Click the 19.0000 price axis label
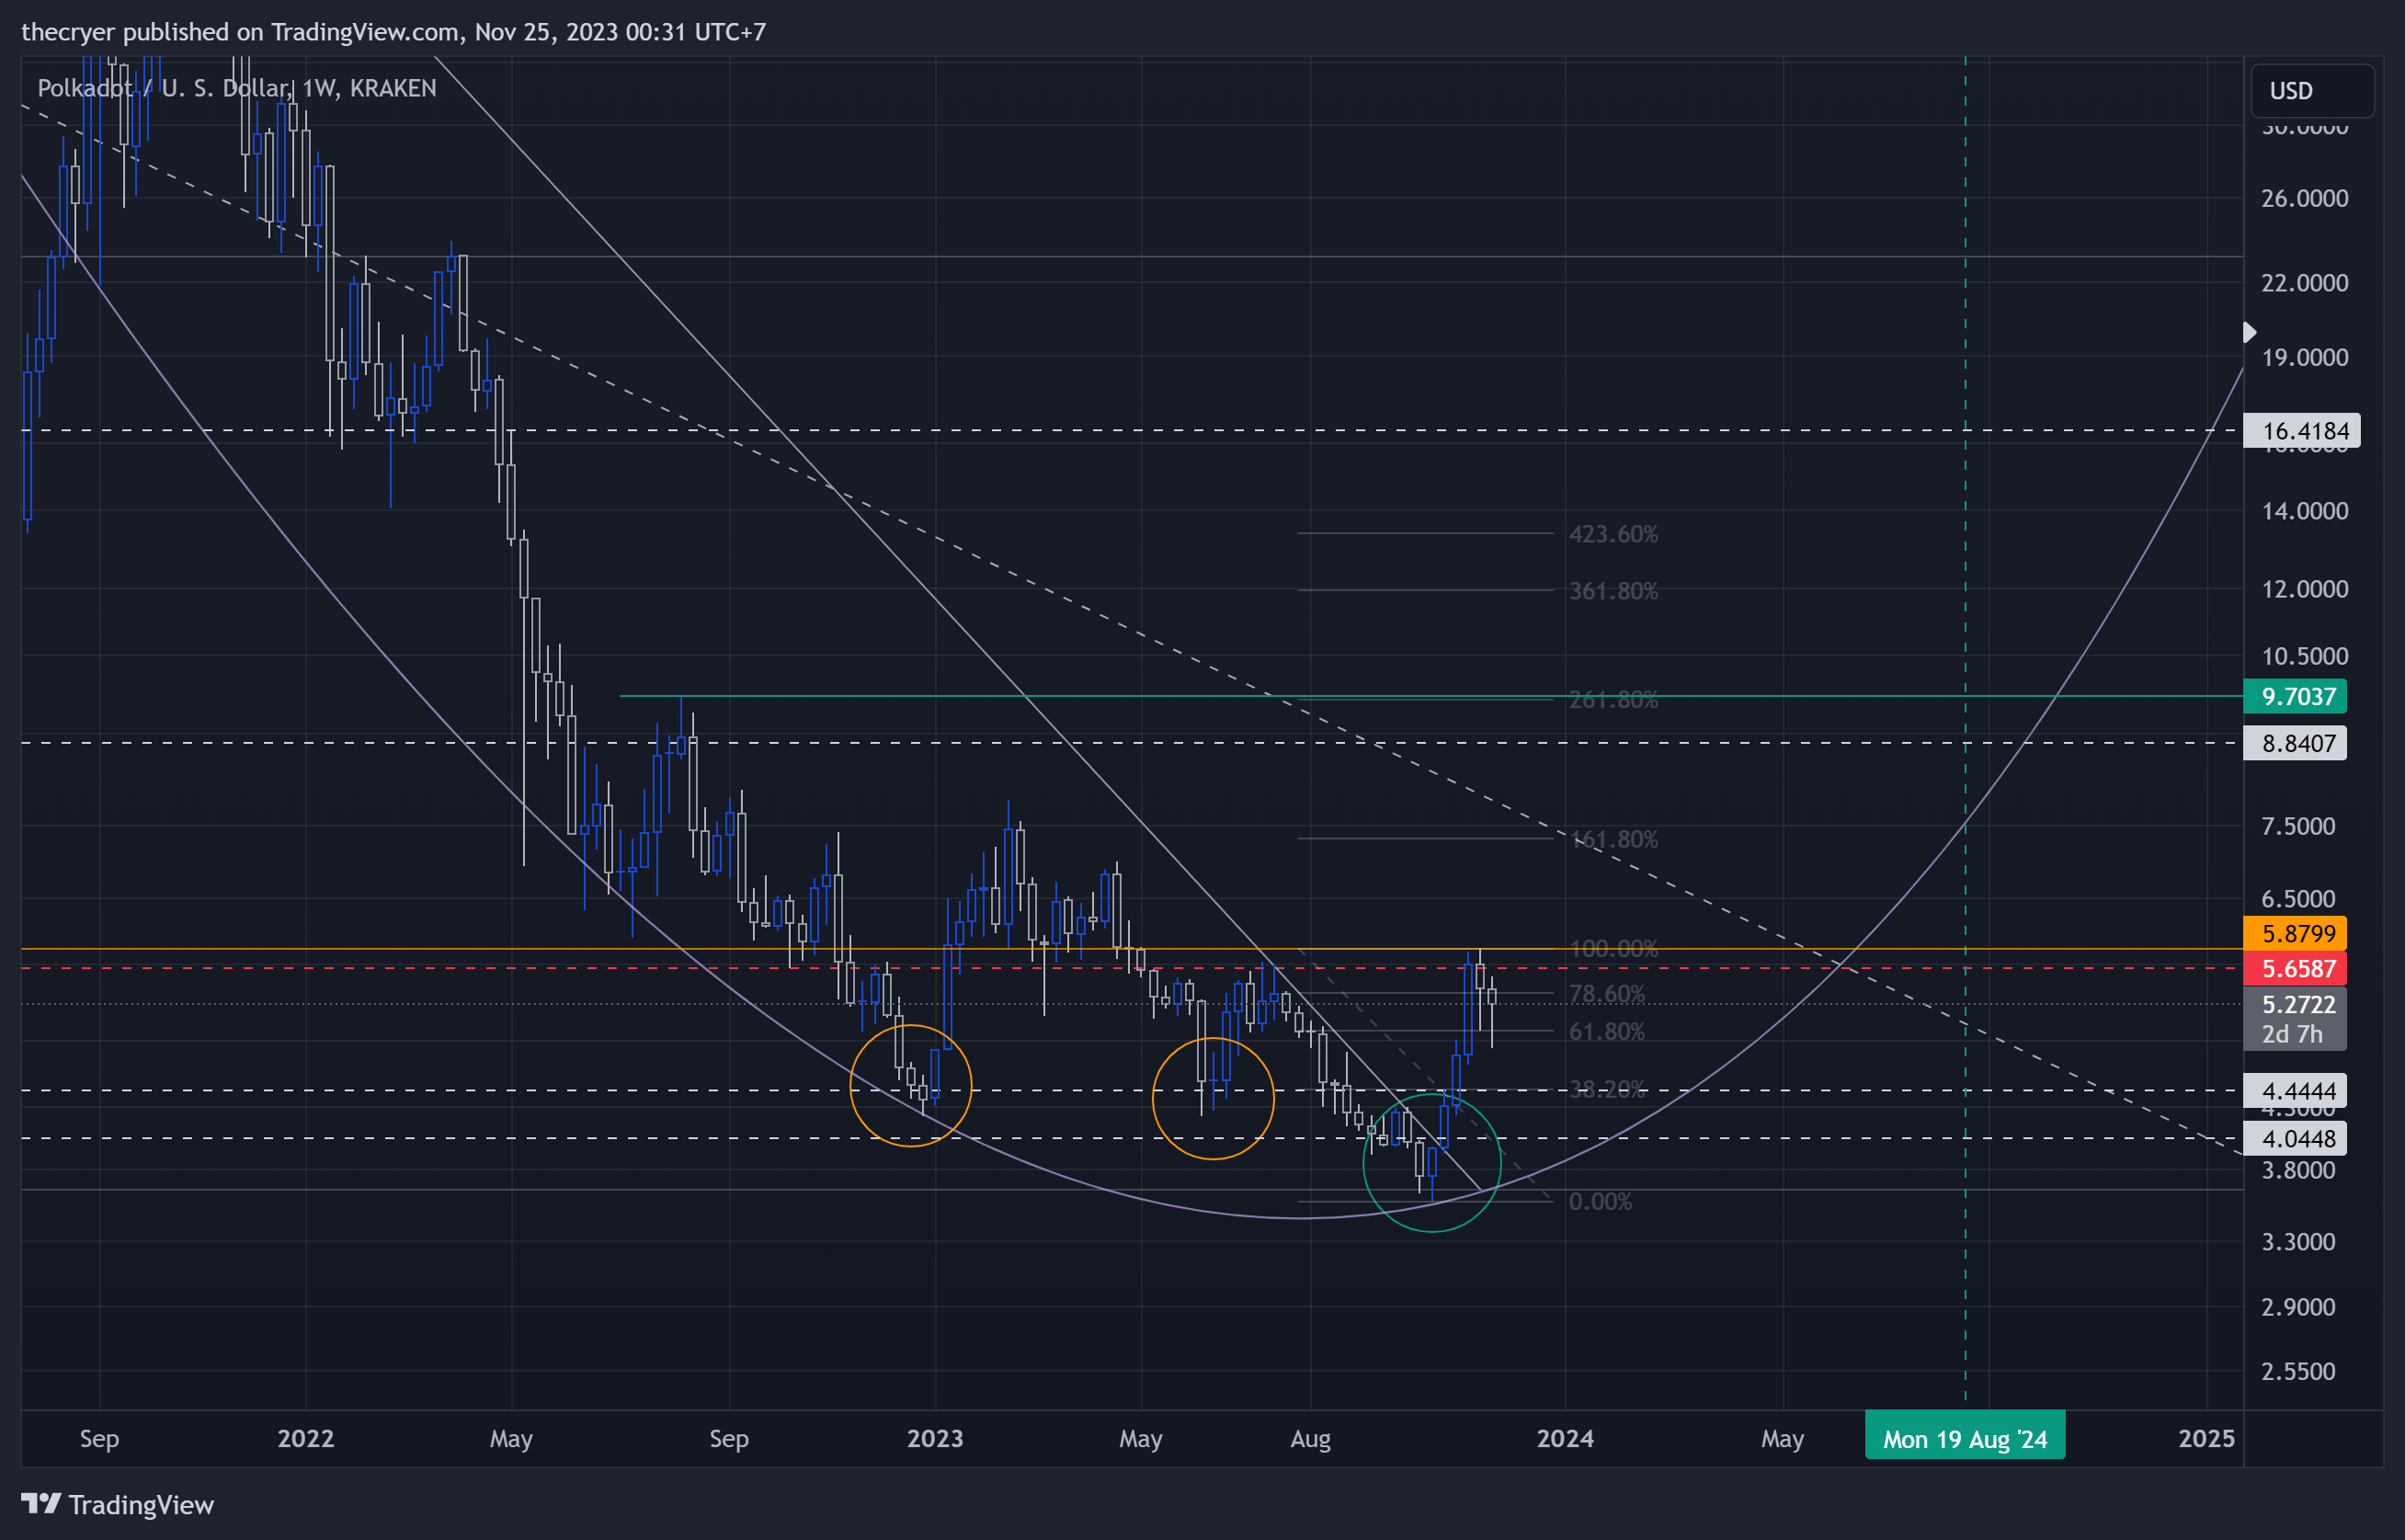The height and width of the screenshot is (1540, 2405). (x=2305, y=357)
